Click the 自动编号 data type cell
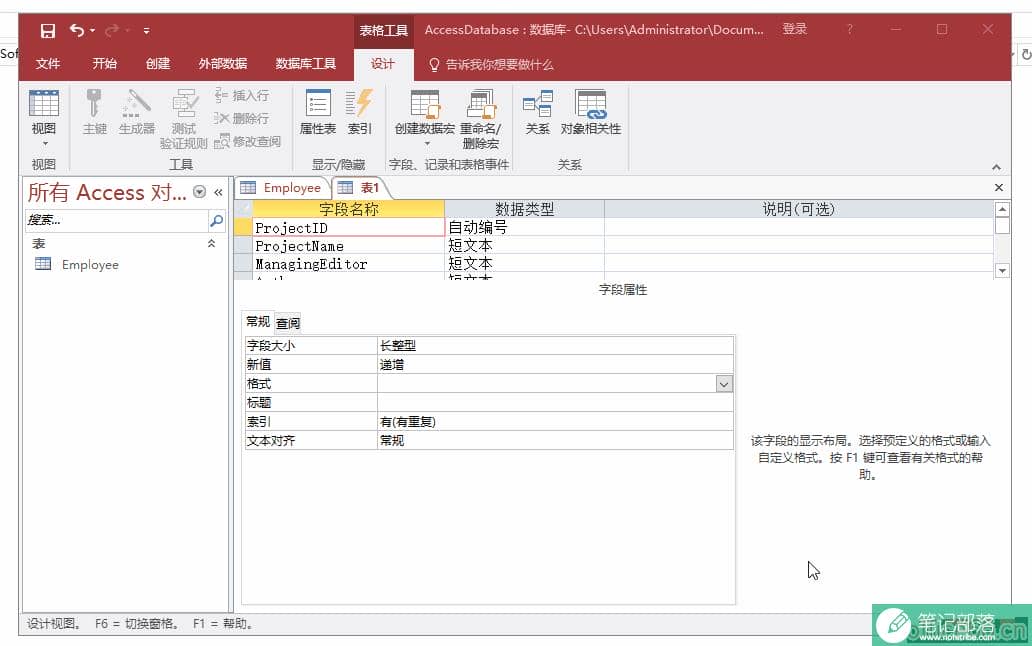Image resolution: width=1032 pixels, height=646 pixels. pyautogui.click(x=525, y=227)
